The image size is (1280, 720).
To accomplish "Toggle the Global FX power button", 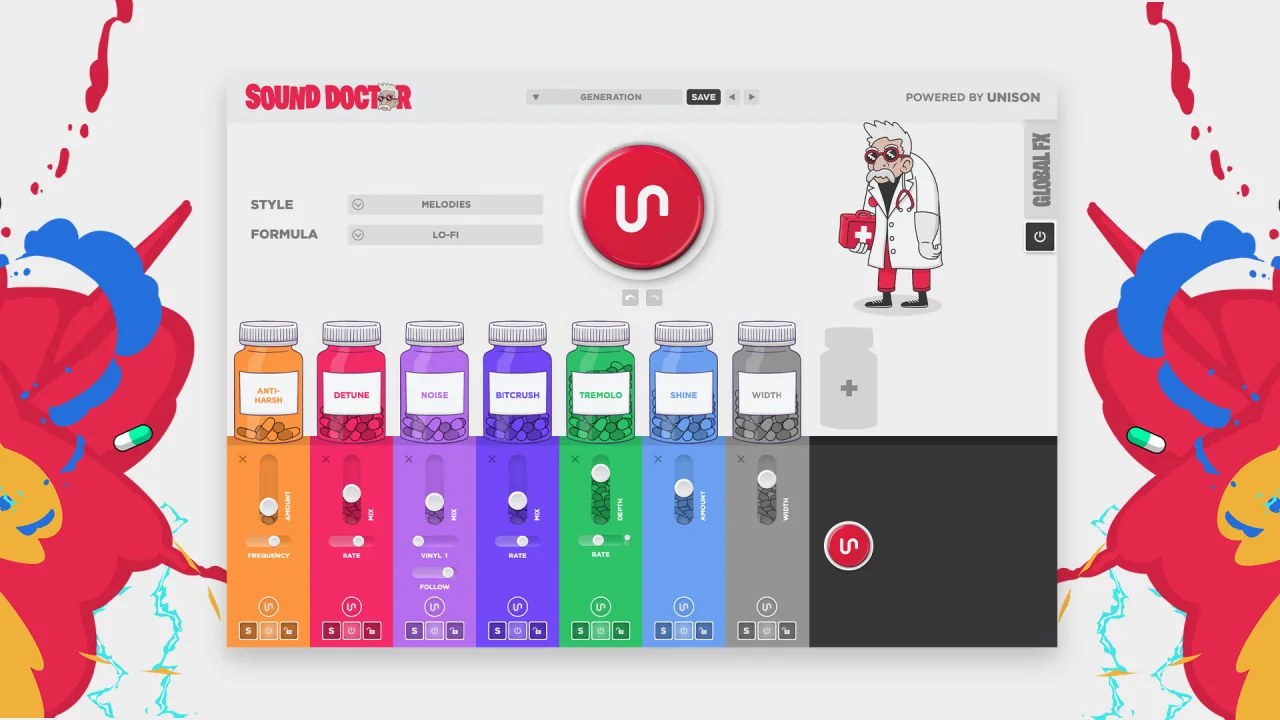I will pyautogui.click(x=1040, y=237).
